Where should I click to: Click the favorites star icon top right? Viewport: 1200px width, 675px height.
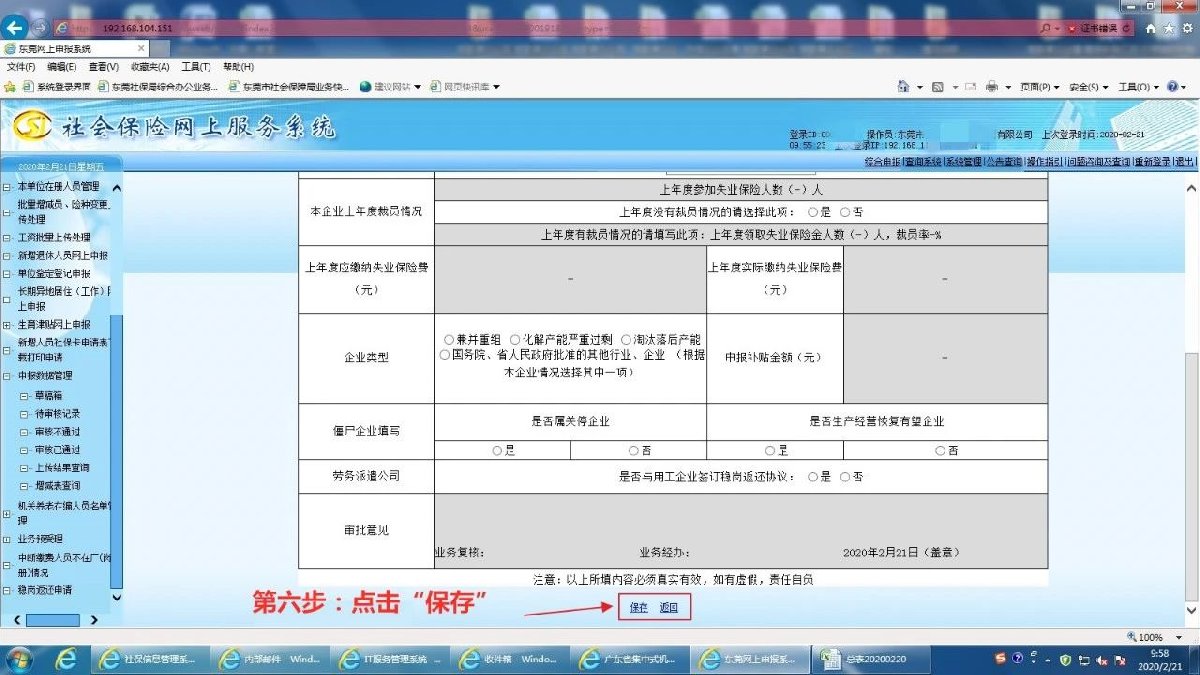tap(1168, 28)
